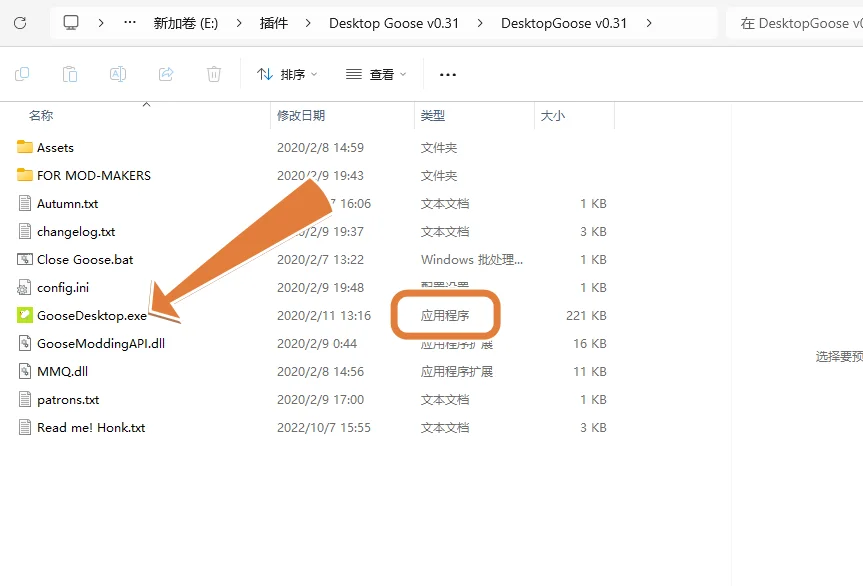
Task: Click the FOR MOD-MAKERS folder icon
Action: coord(25,175)
